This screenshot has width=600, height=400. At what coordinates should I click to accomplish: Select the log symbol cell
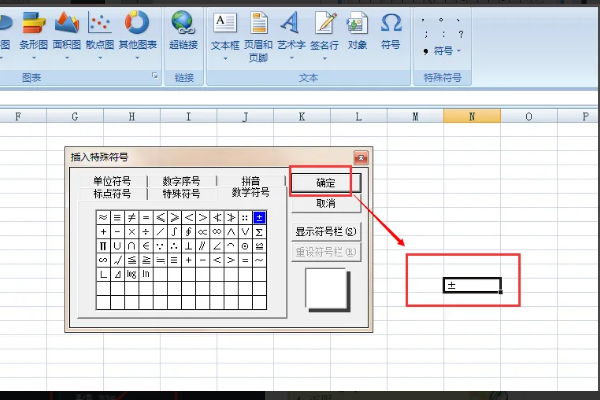pyautogui.click(x=132, y=274)
